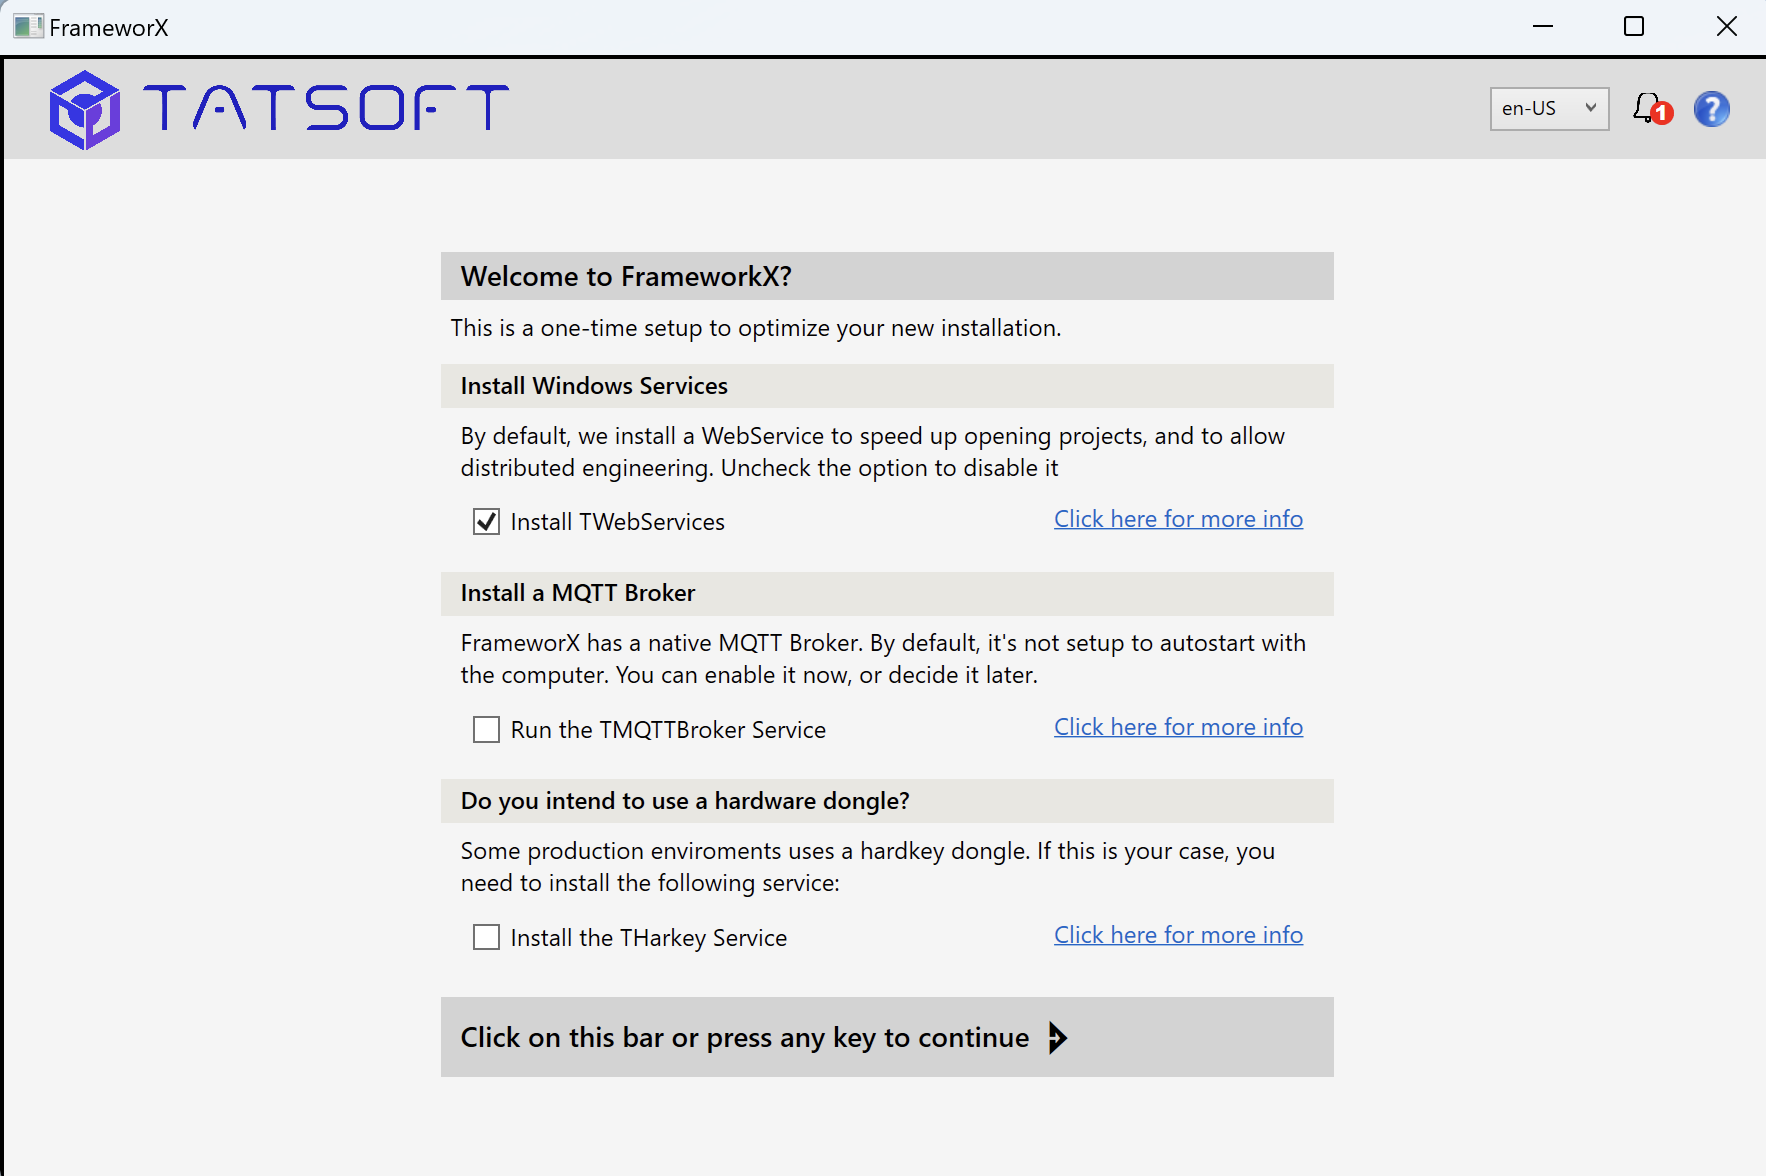Uncheck the Install TWebServices checkbox
1766x1176 pixels.
click(x=486, y=522)
